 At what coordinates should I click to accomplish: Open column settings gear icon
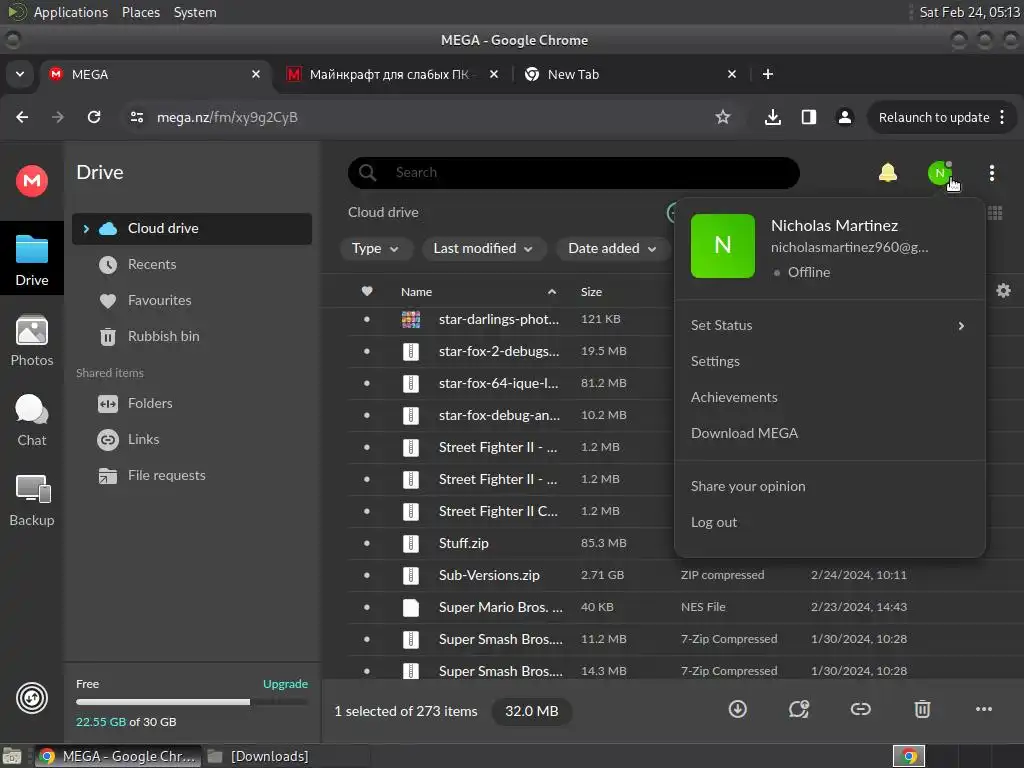tap(1003, 291)
